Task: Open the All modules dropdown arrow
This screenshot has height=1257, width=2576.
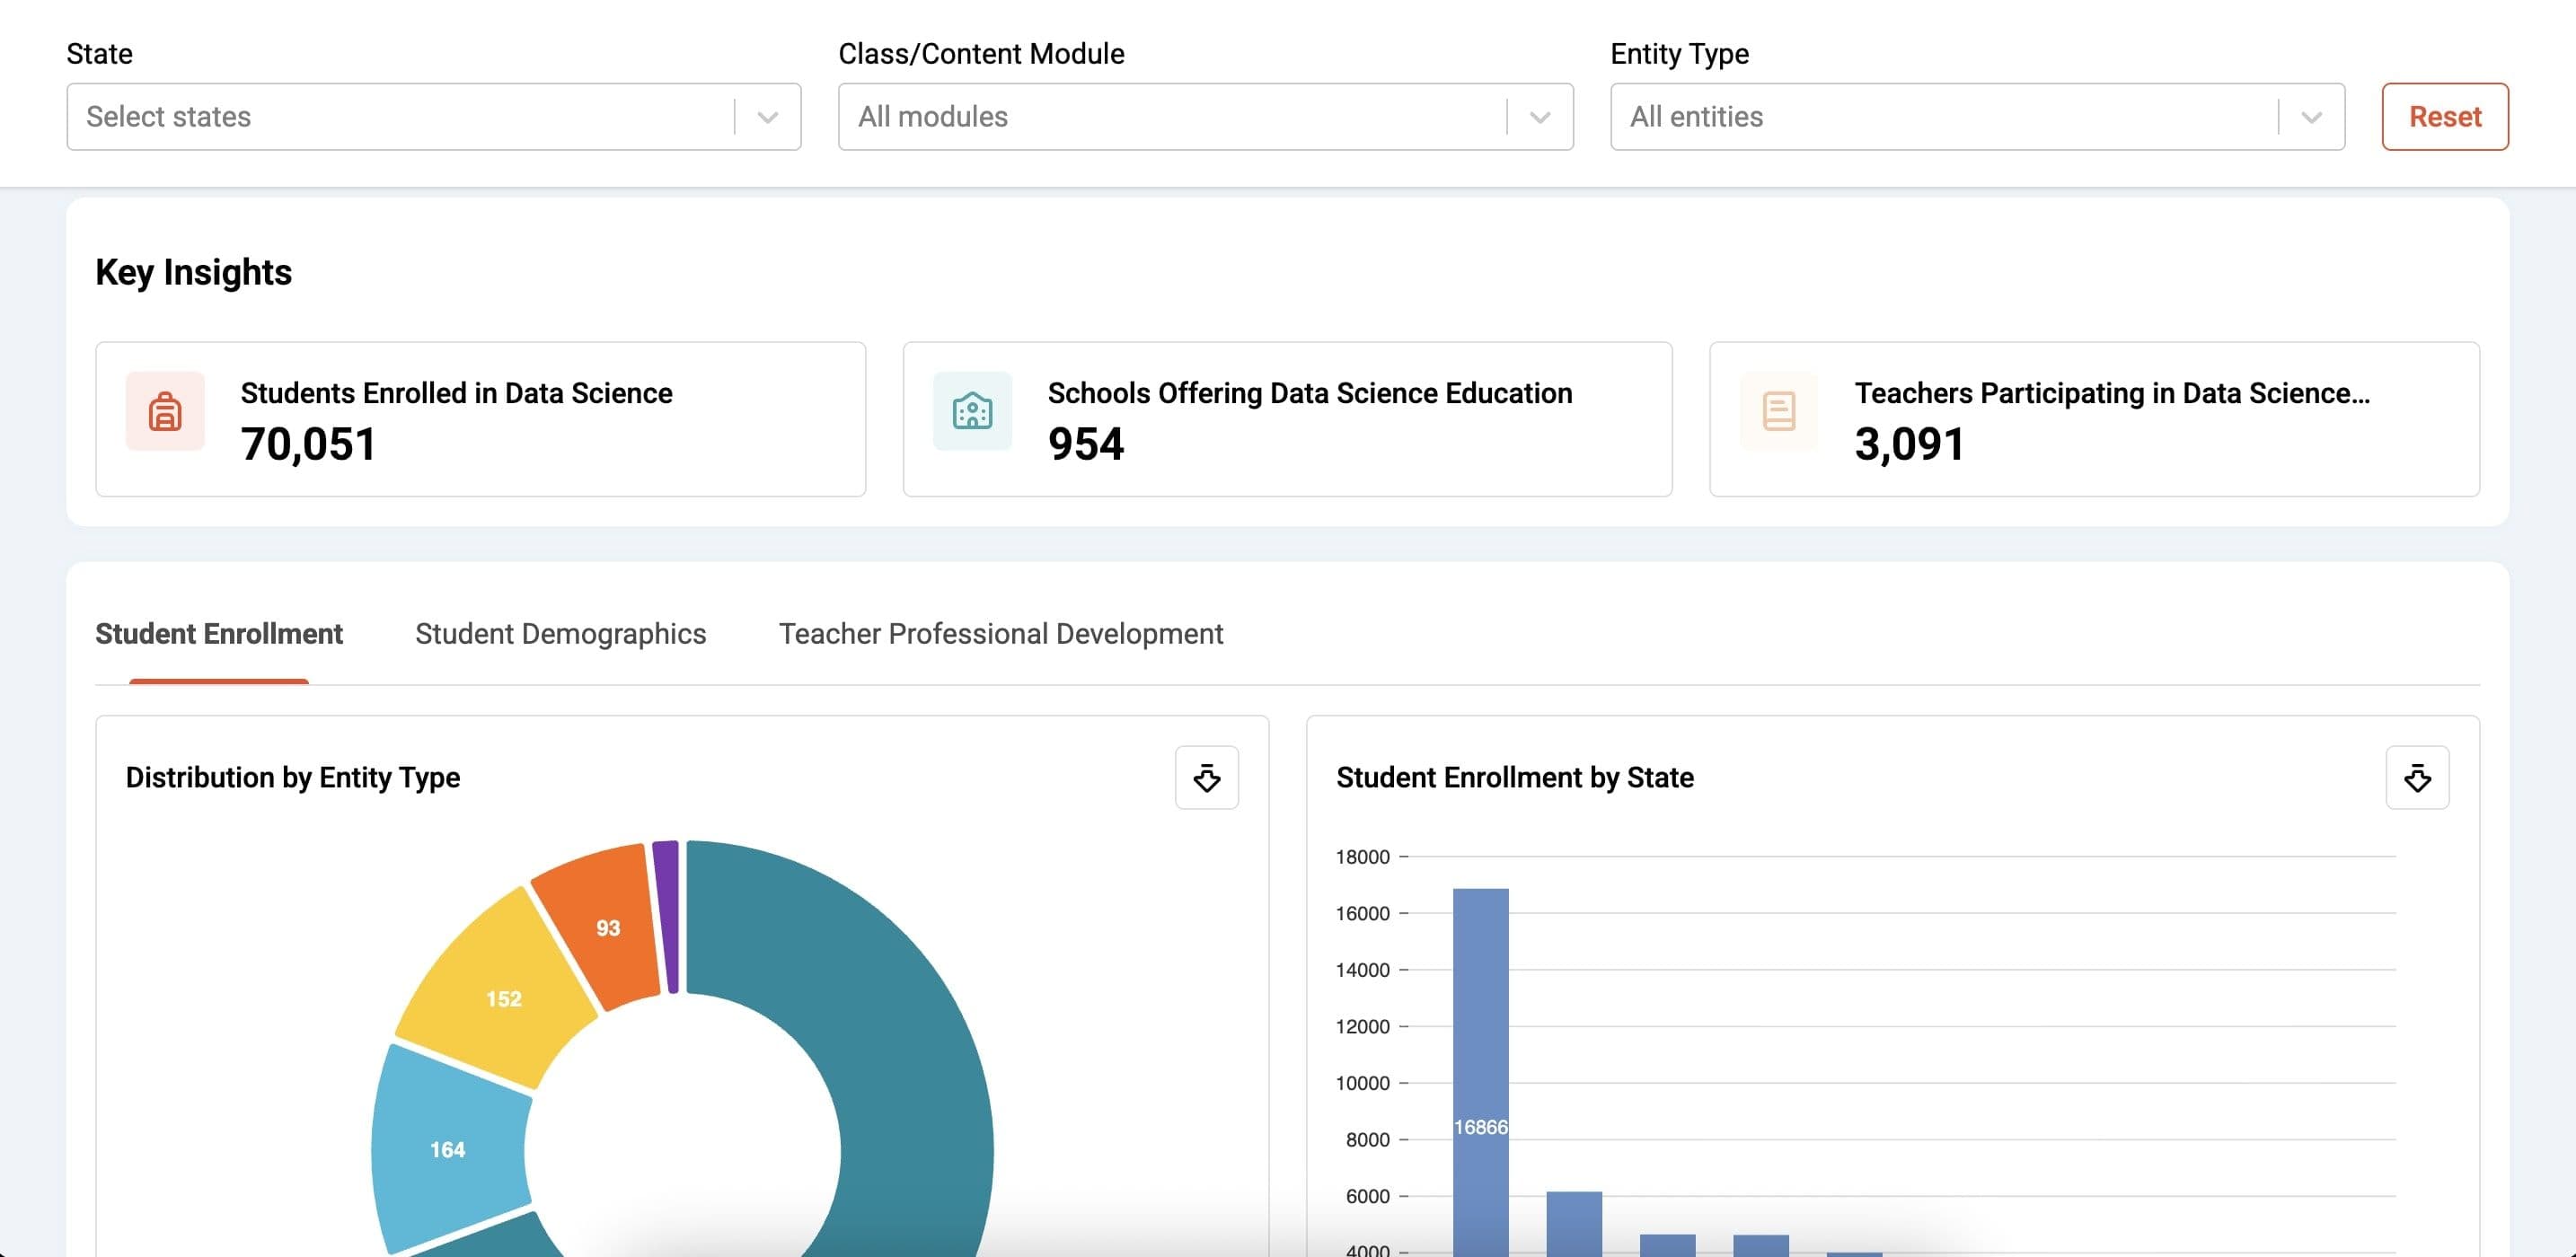Action: click(1539, 117)
